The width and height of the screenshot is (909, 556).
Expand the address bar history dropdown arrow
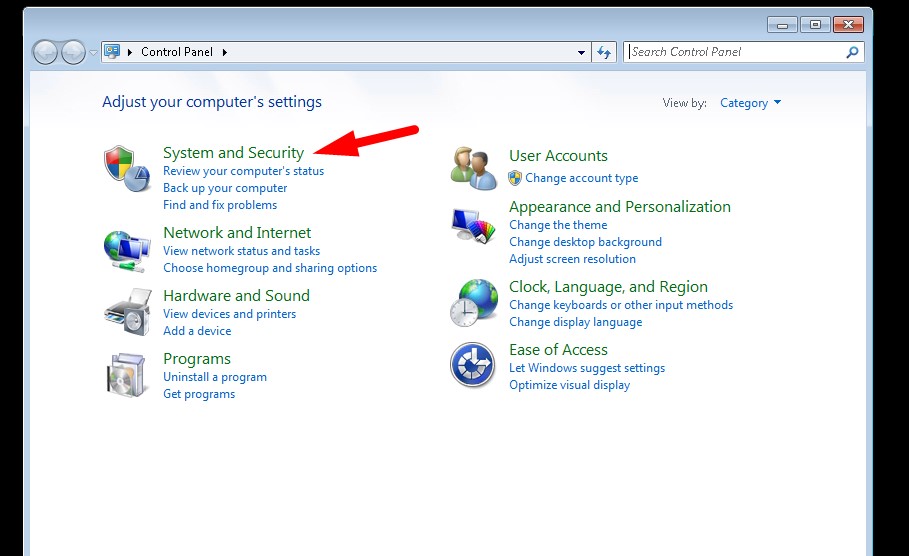[x=582, y=52]
